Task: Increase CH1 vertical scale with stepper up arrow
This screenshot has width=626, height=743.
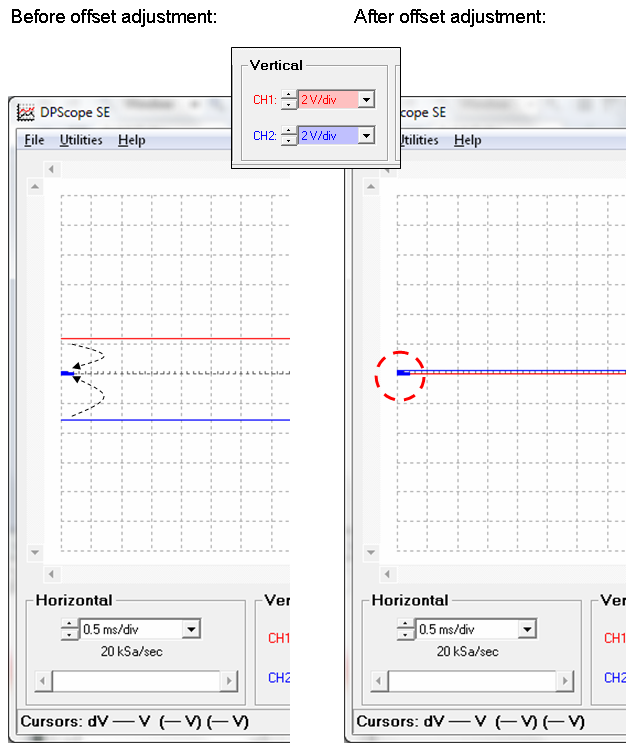Action: tap(289, 95)
